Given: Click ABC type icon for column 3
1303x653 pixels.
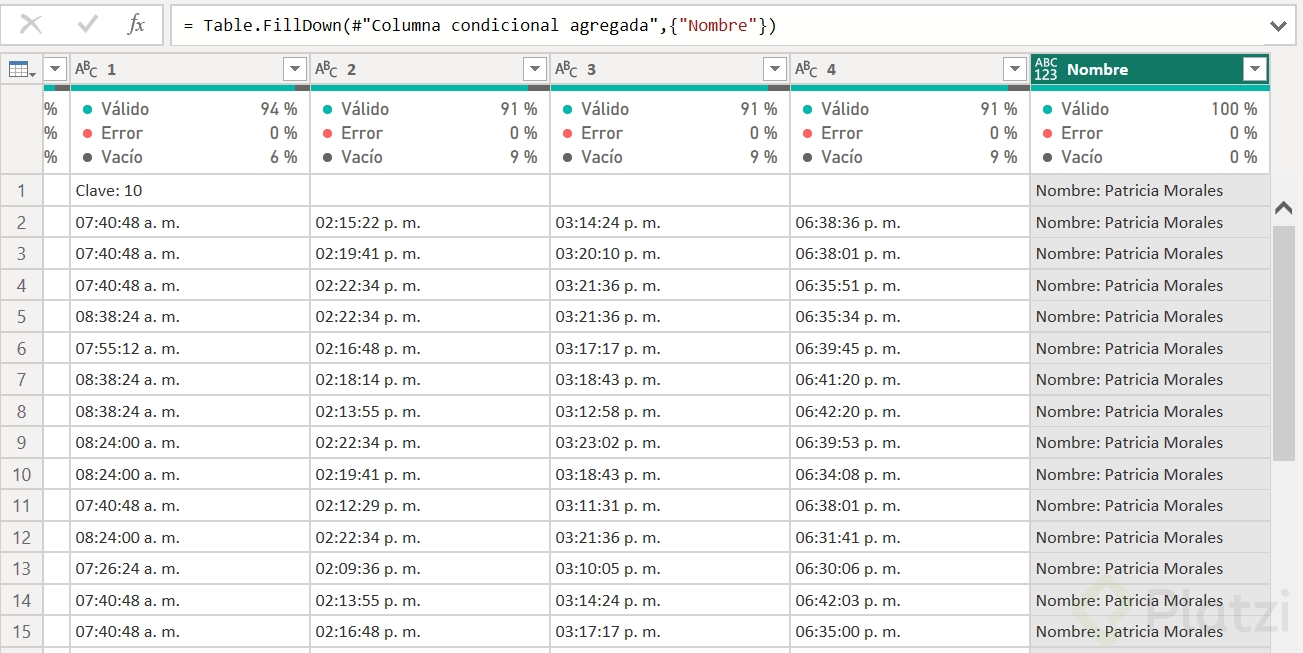Looking at the screenshot, I should point(567,69).
